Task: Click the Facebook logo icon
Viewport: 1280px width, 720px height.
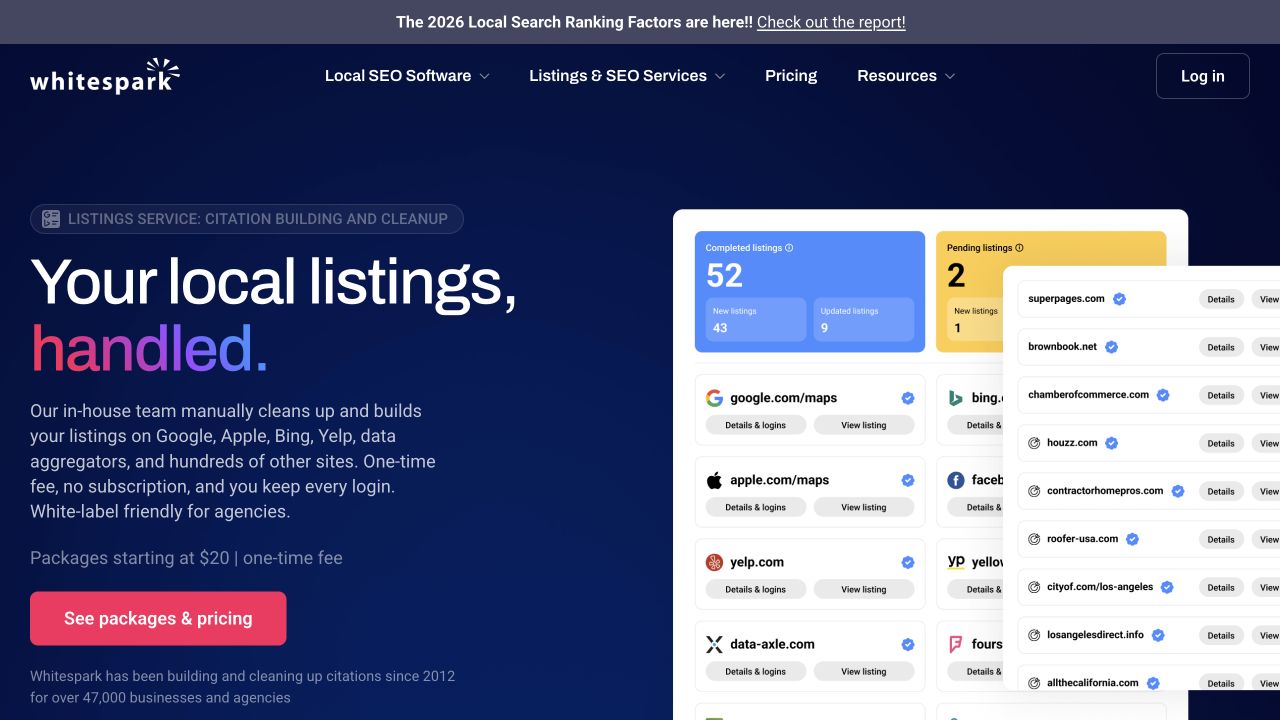Action: coord(955,480)
